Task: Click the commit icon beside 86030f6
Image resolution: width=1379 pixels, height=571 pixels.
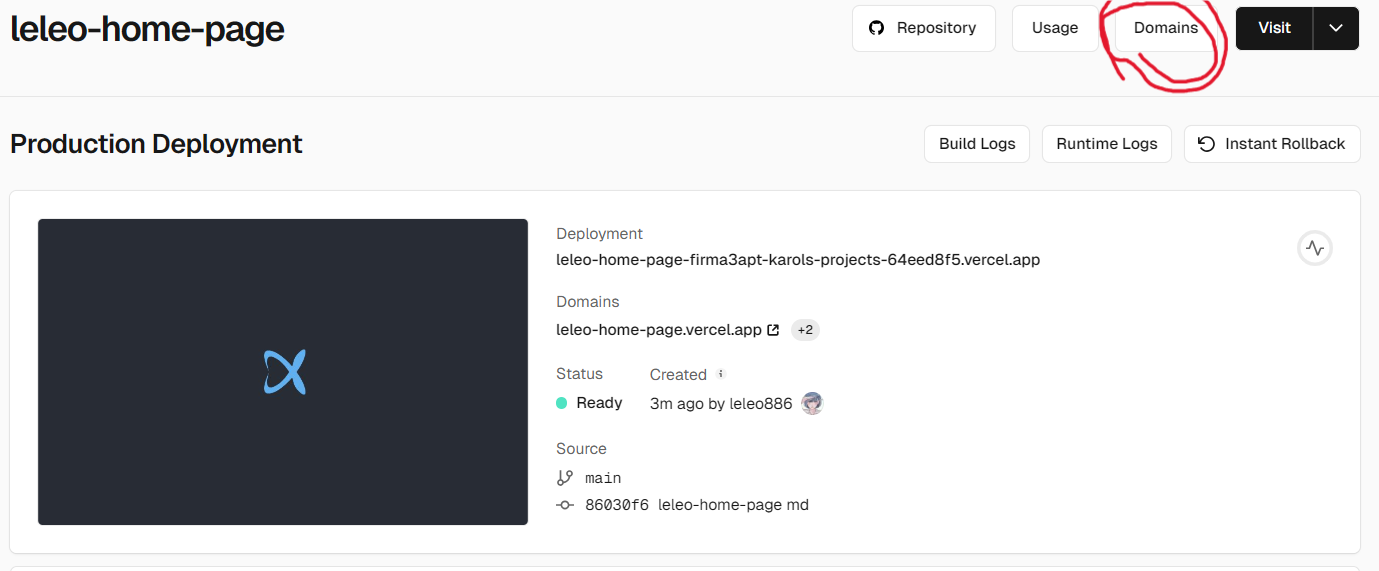Action: (565, 505)
